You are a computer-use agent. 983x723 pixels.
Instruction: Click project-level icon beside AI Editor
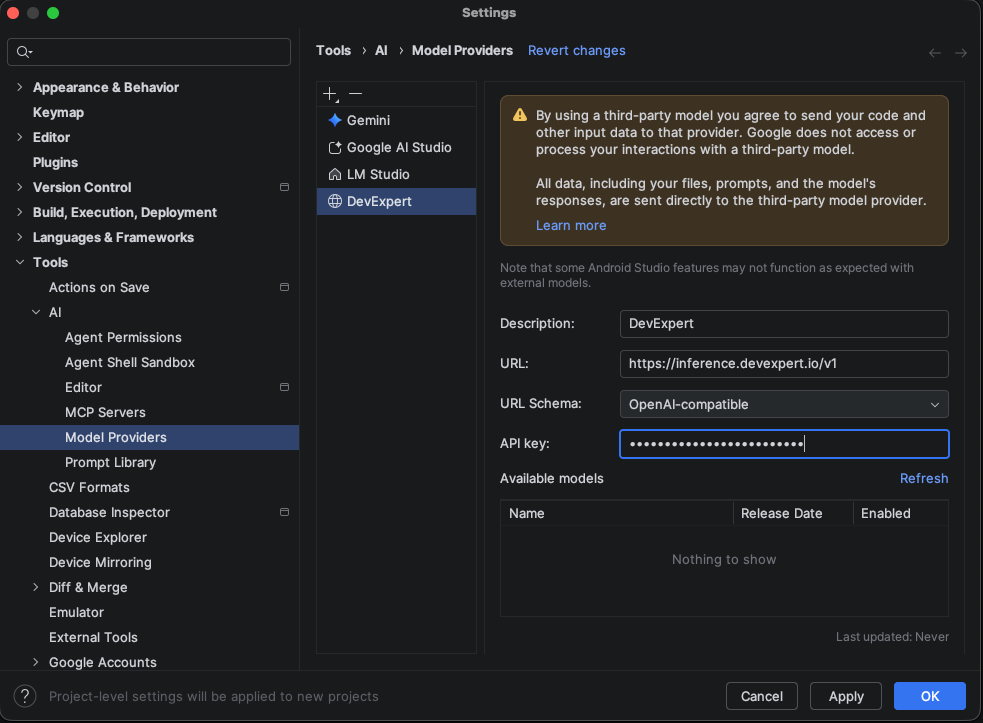pos(284,388)
